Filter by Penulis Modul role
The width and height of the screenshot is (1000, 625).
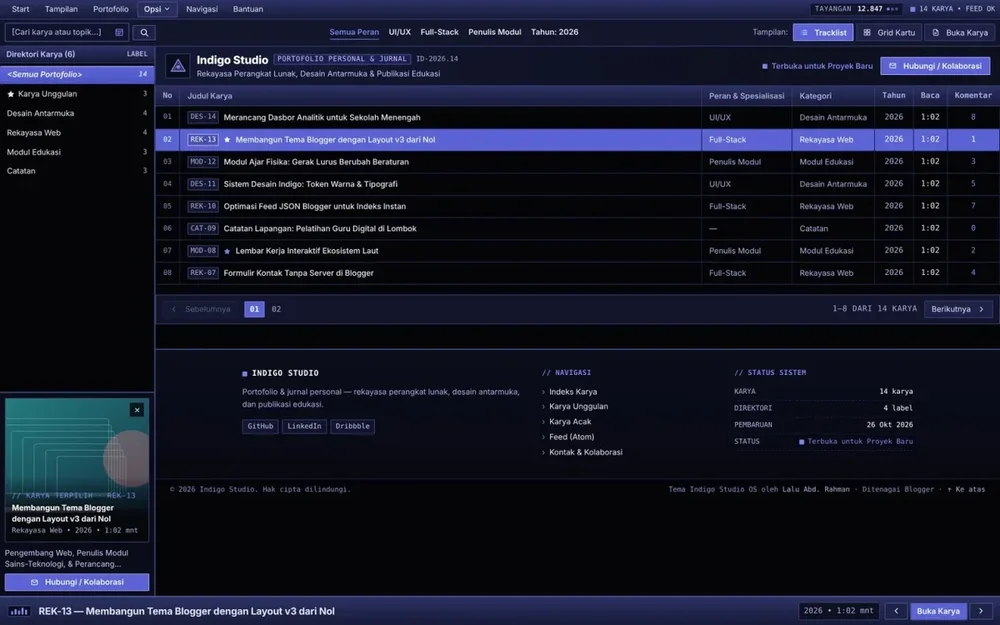point(495,32)
